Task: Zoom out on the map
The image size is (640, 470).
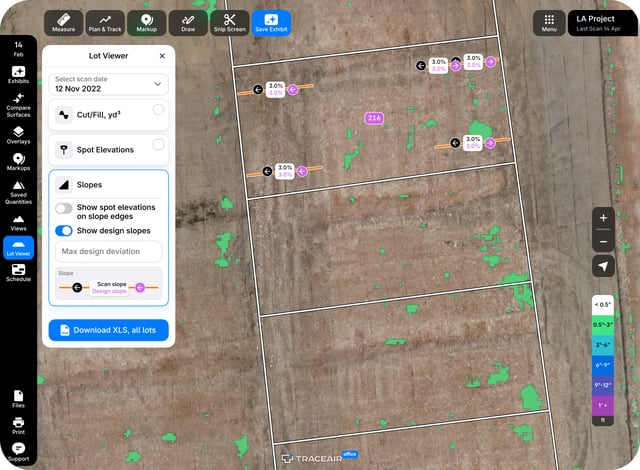Action: (x=603, y=242)
